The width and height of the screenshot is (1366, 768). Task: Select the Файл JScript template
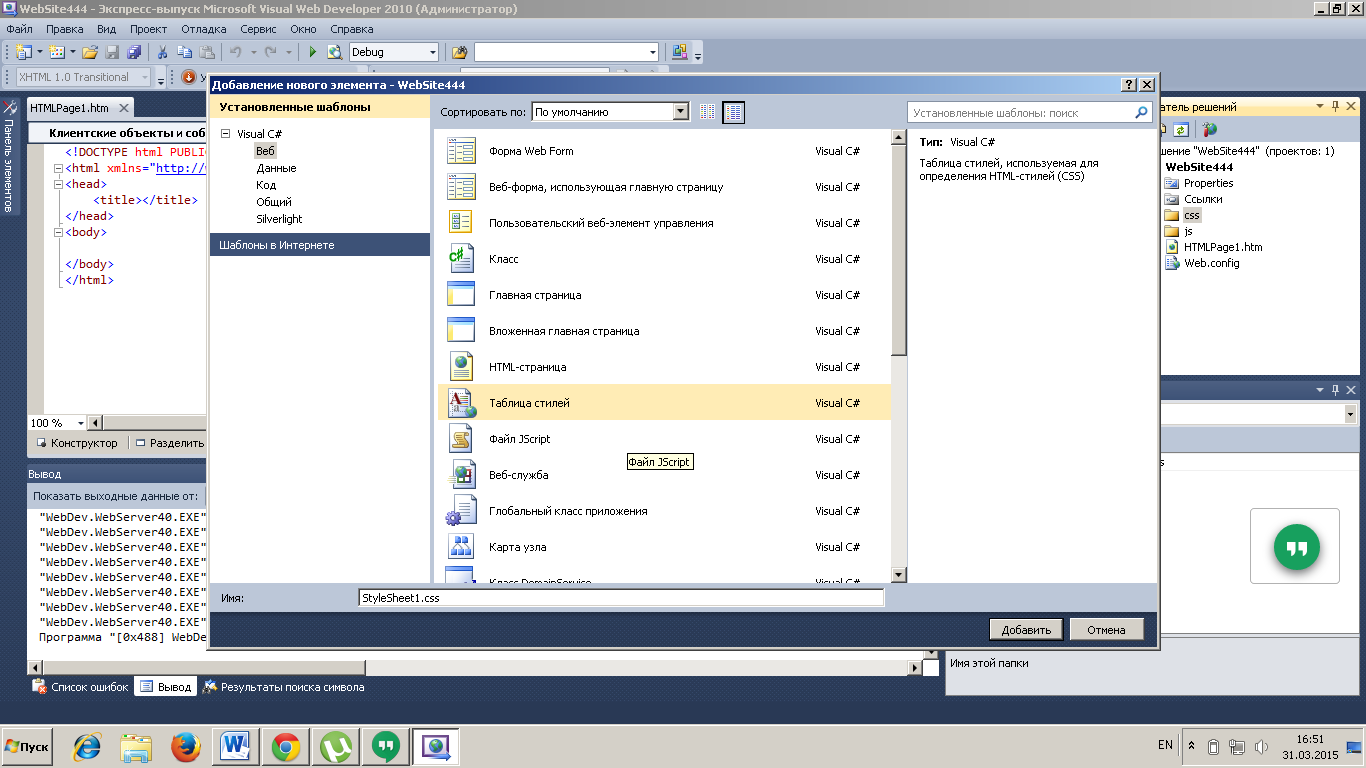pyautogui.click(x=664, y=439)
